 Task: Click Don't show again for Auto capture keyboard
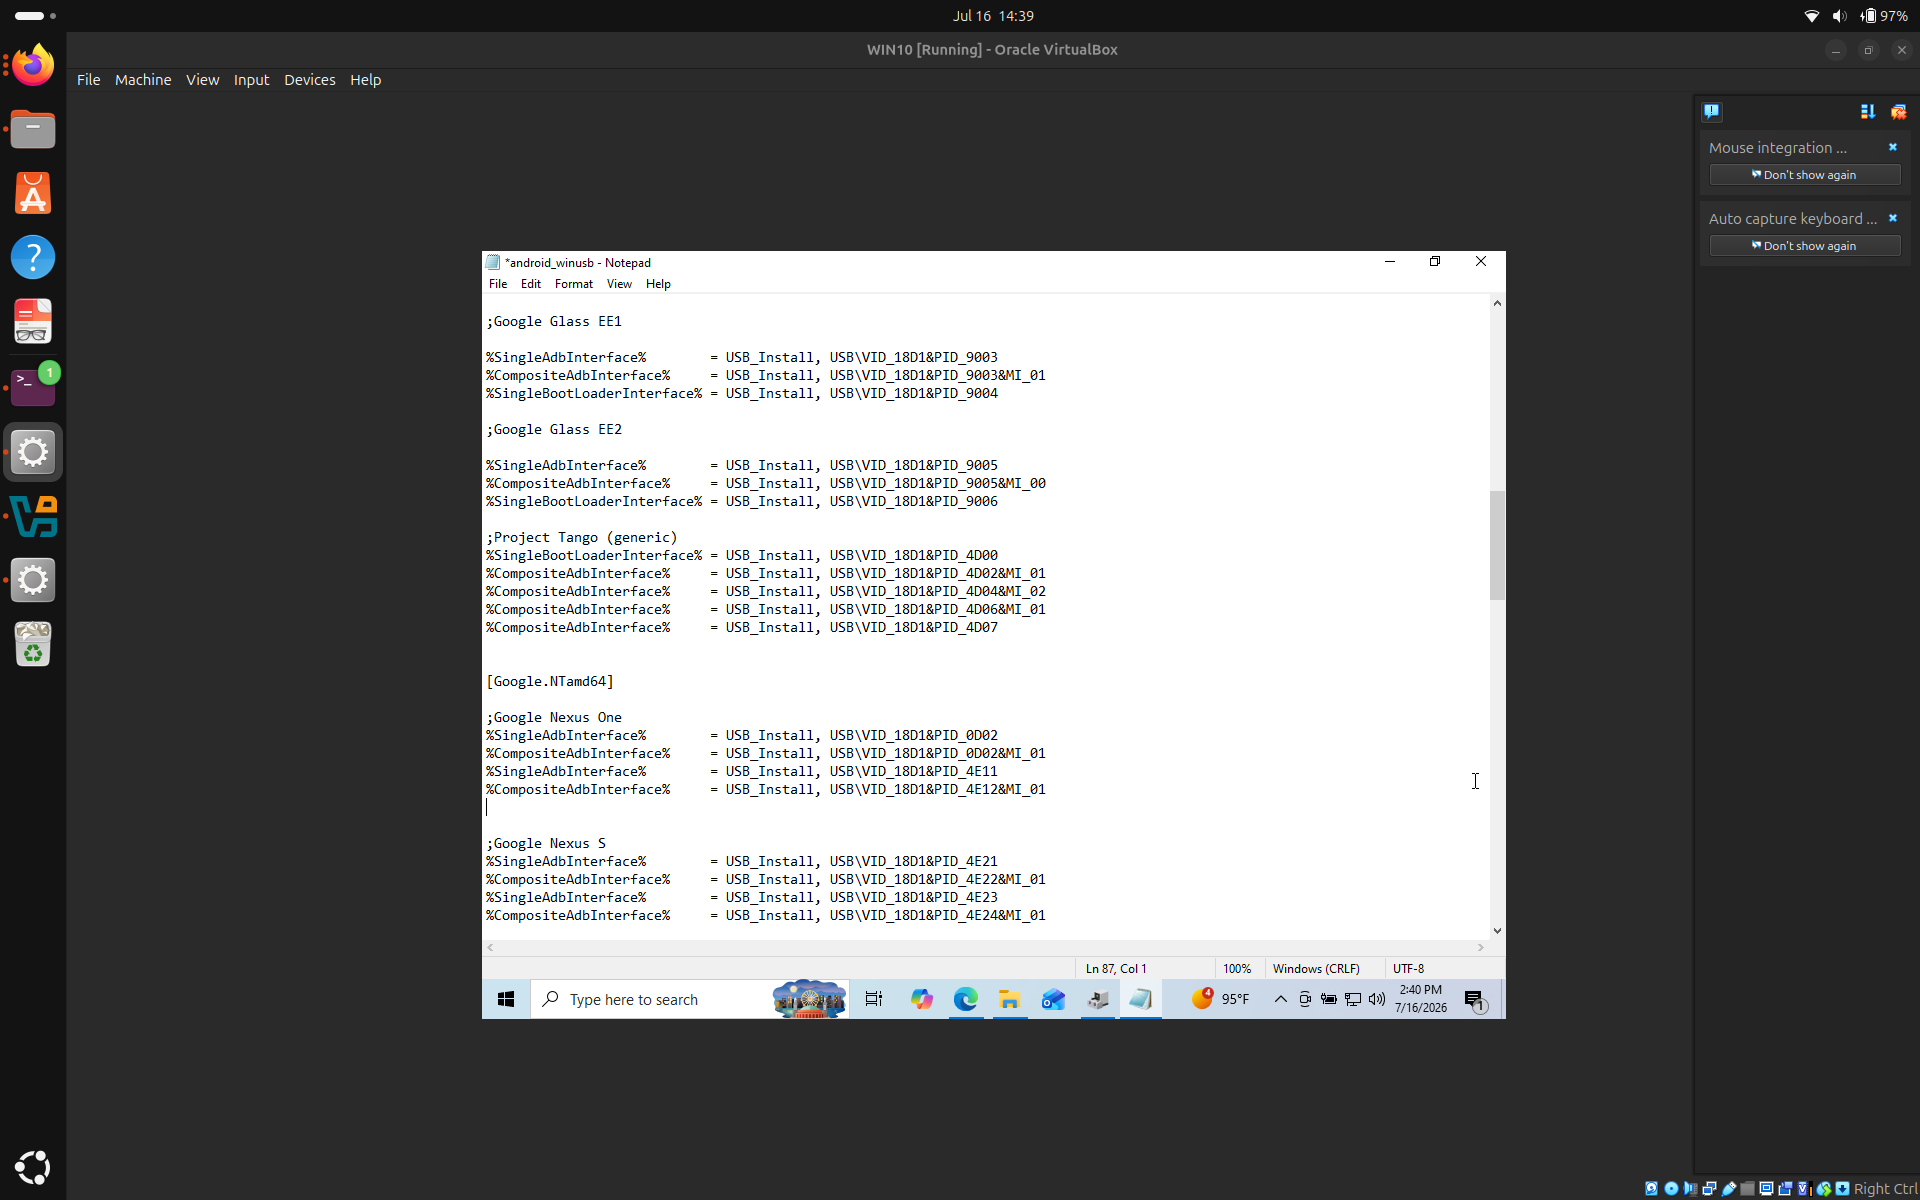[x=1804, y=246]
